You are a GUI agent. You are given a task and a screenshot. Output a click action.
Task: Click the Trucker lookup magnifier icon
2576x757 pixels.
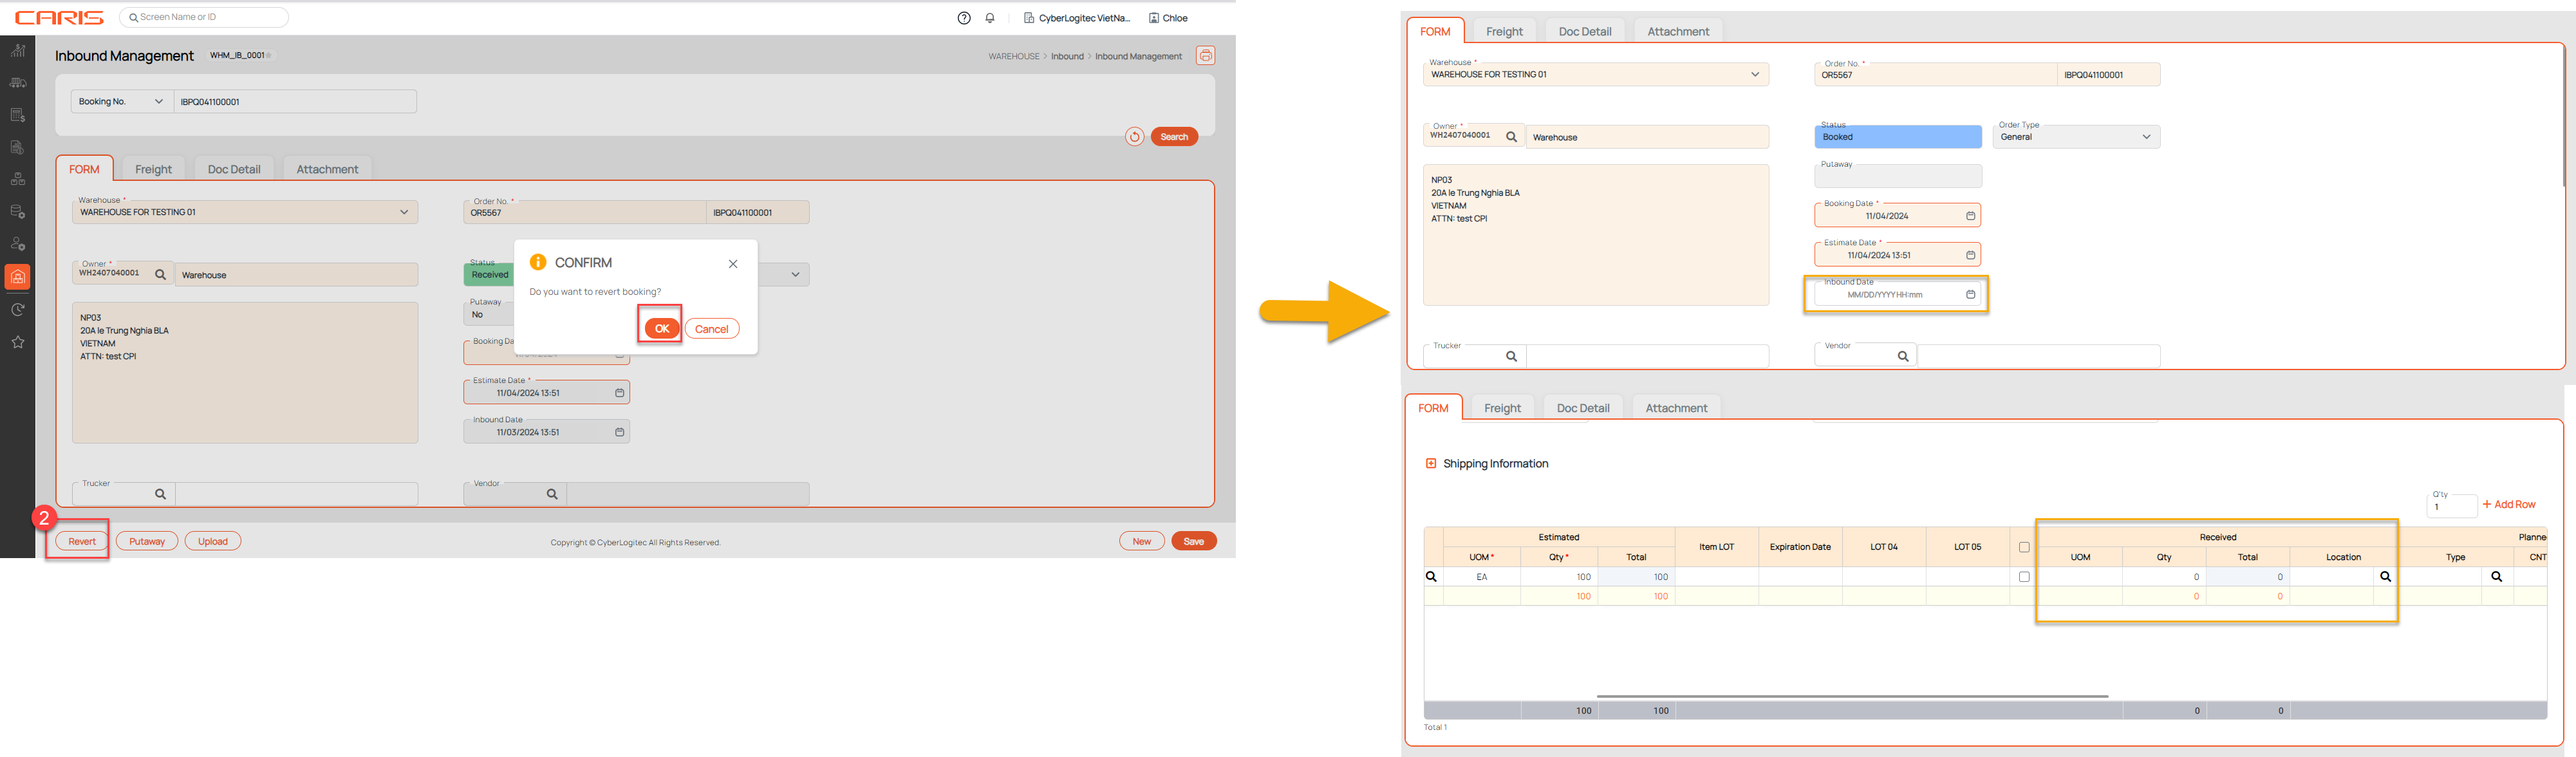[x=160, y=494]
